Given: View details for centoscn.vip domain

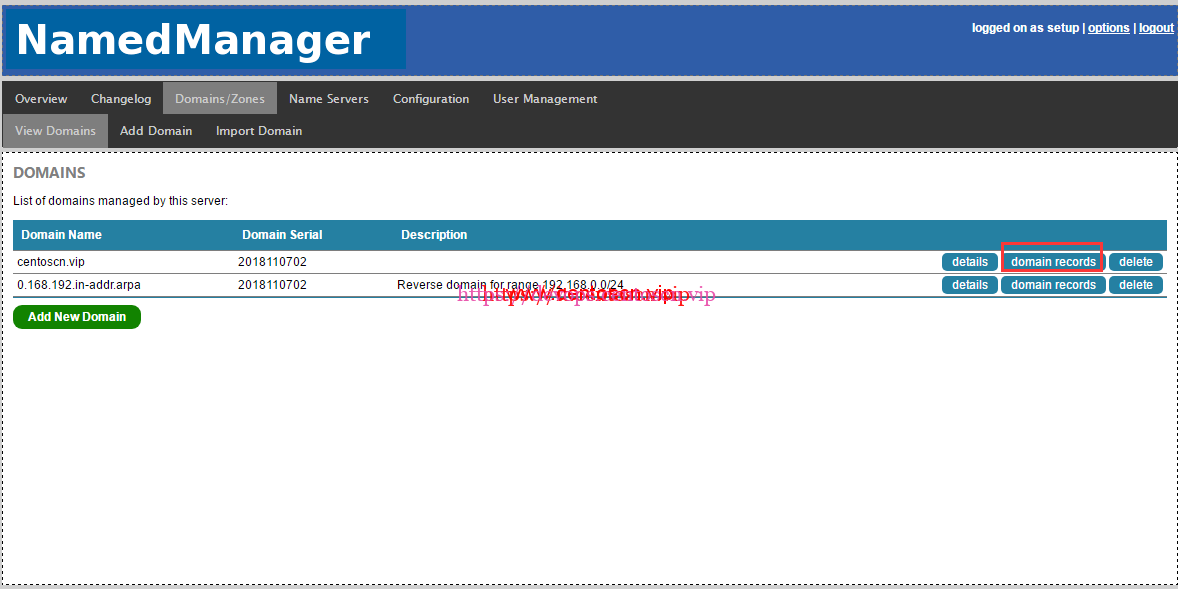Looking at the screenshot, I should 969,262.
